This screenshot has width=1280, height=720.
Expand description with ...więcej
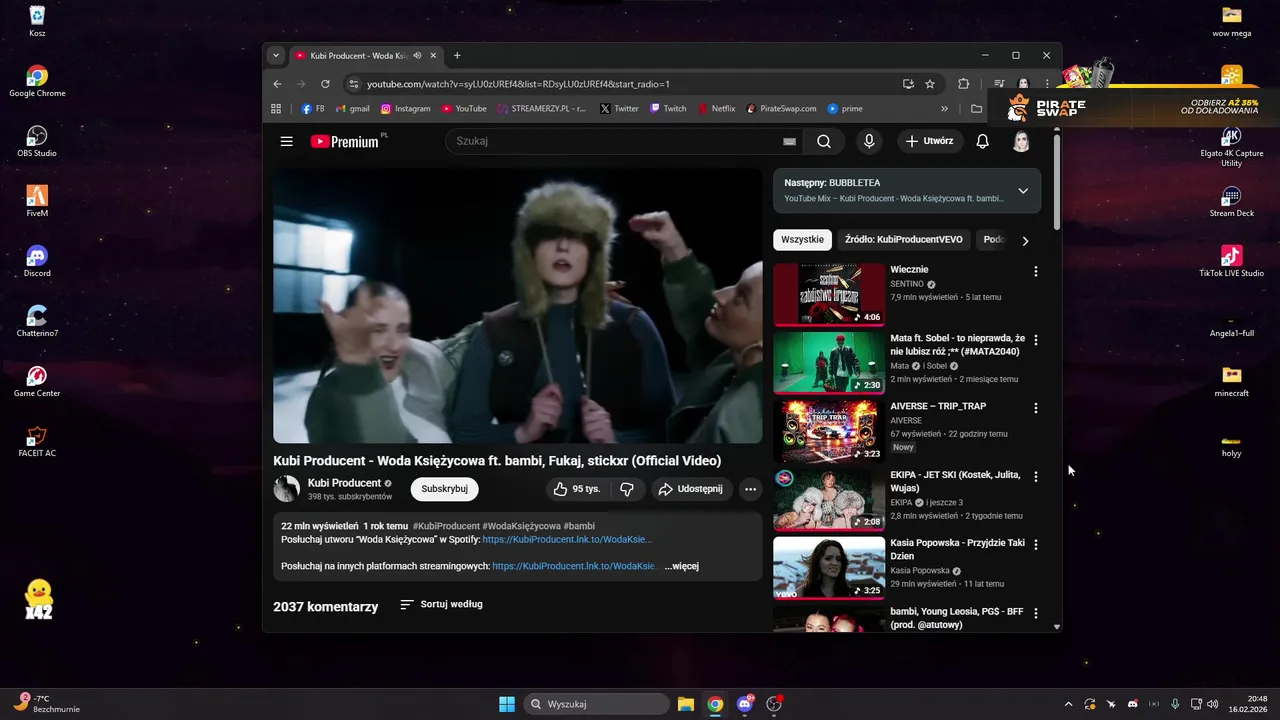(681, 566)
